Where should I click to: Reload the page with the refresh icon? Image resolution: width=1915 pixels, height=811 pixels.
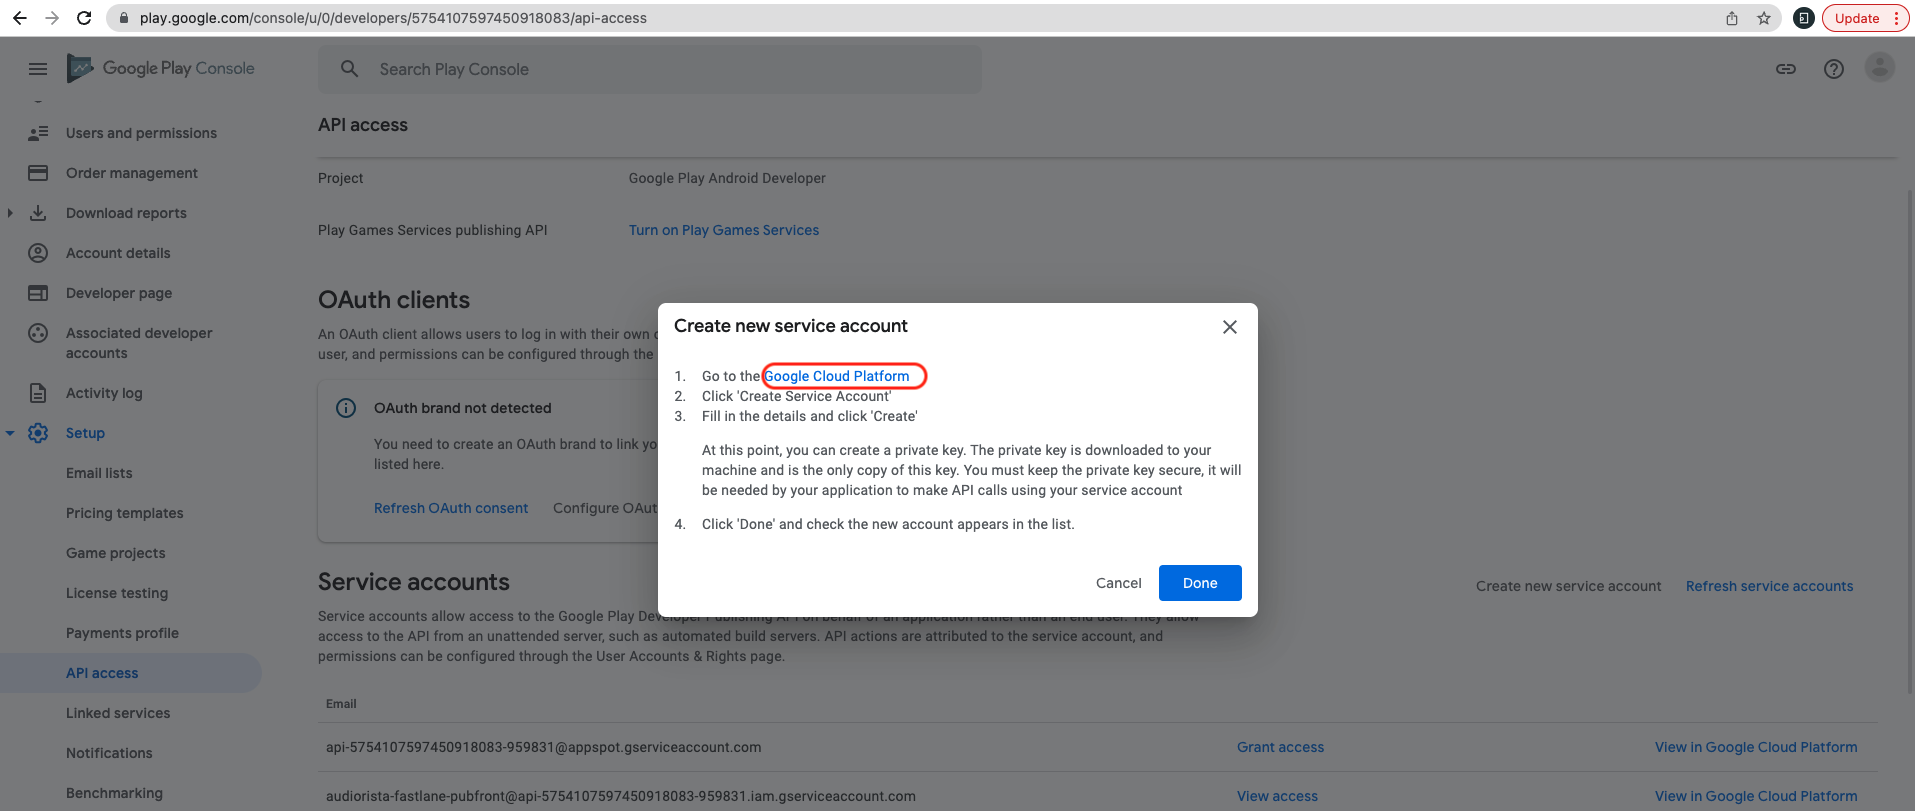85,18
